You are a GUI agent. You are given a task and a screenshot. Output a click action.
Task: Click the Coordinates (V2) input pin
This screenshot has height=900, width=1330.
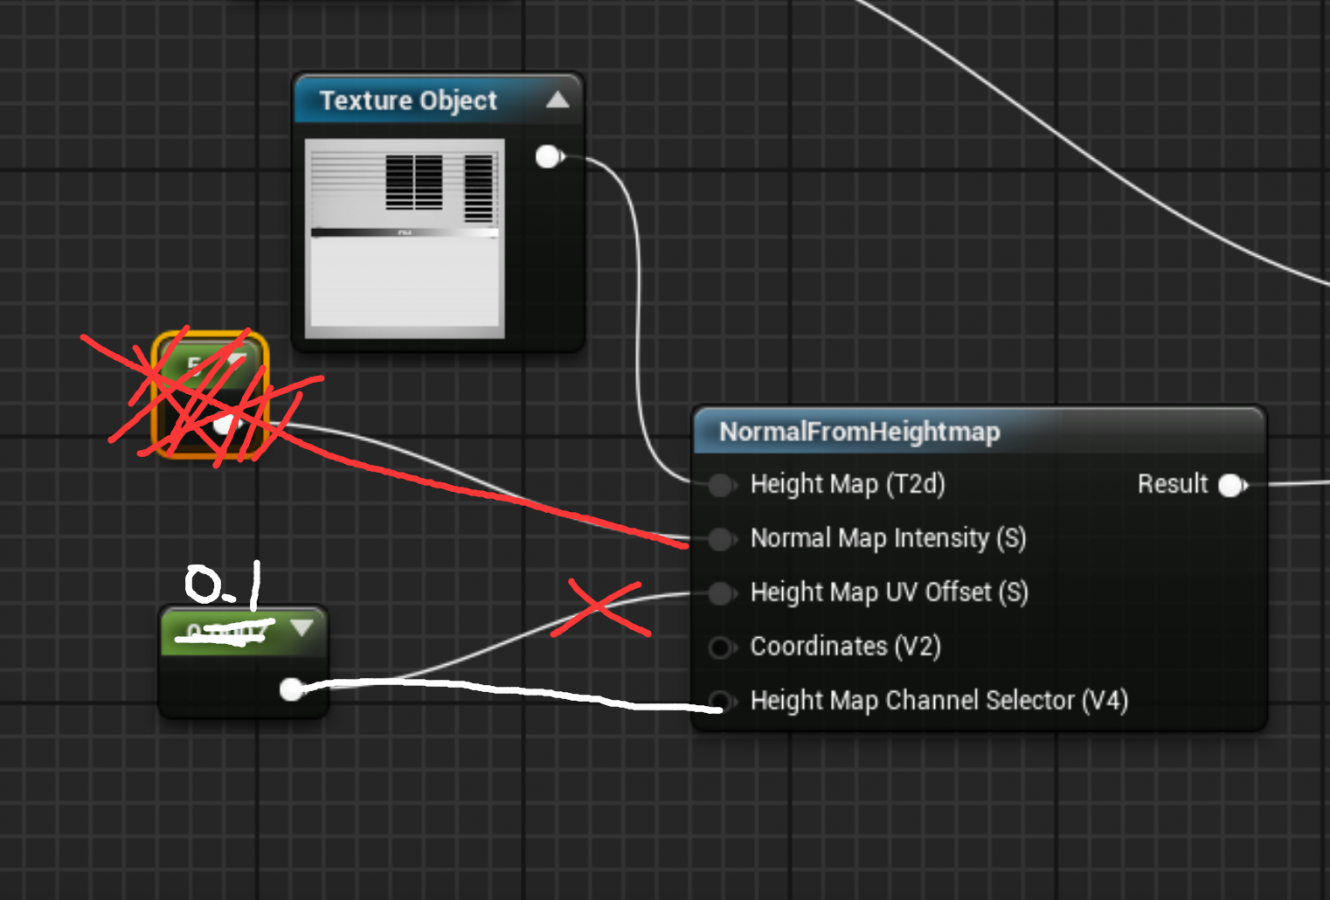720,647
